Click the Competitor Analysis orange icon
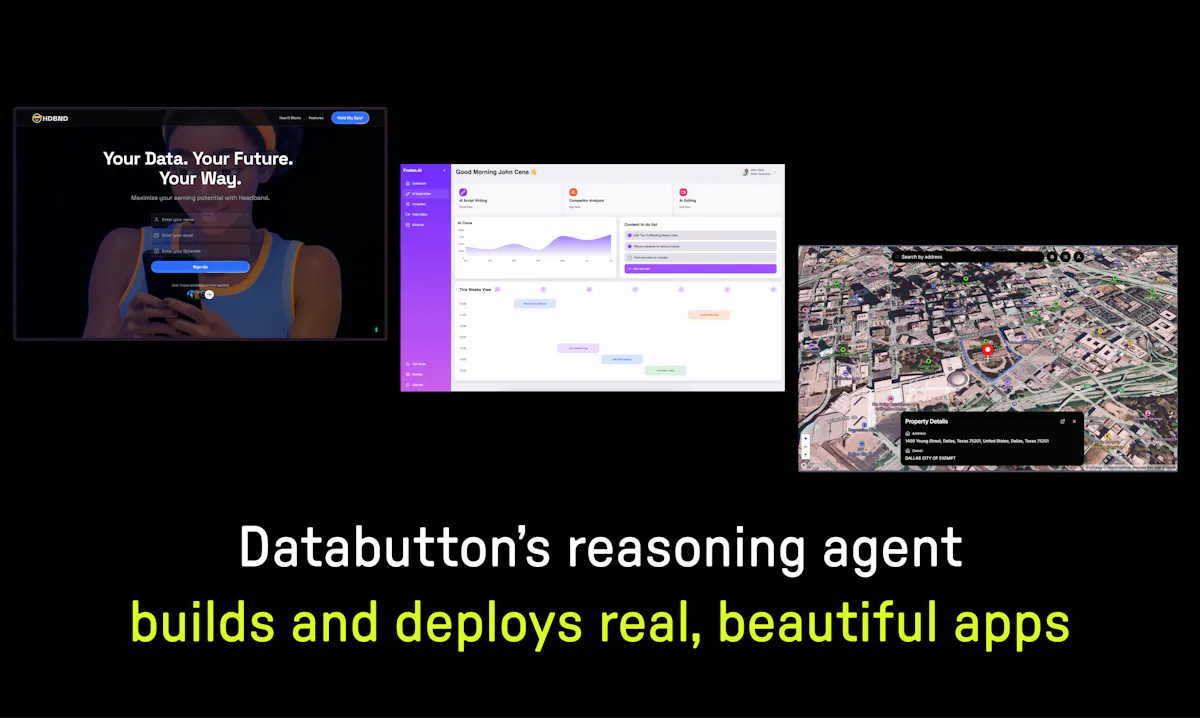The width and height of the screenshot is (1200, 718). pos(573,192)
